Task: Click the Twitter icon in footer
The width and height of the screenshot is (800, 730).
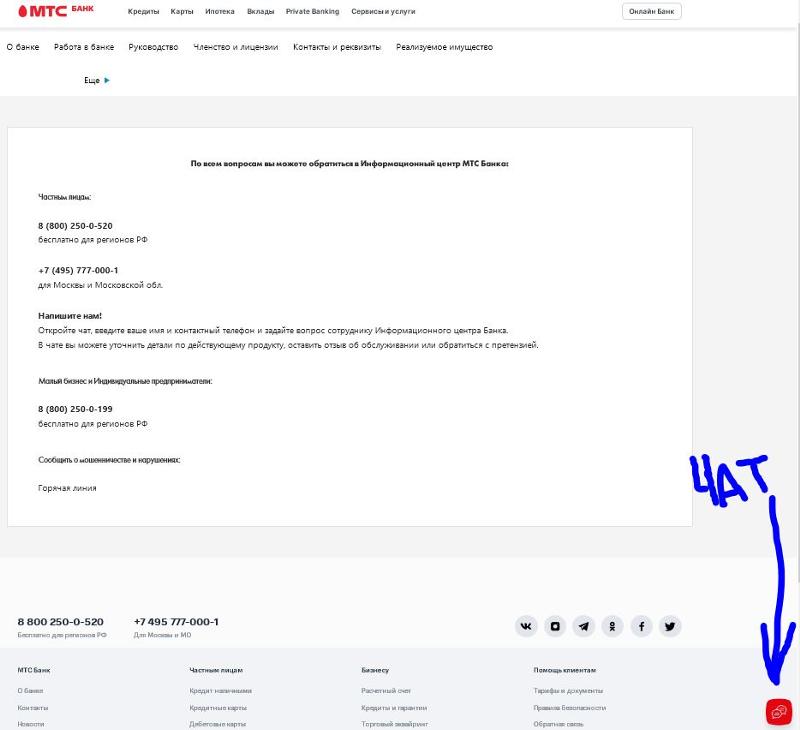Action: coord(670,625)
